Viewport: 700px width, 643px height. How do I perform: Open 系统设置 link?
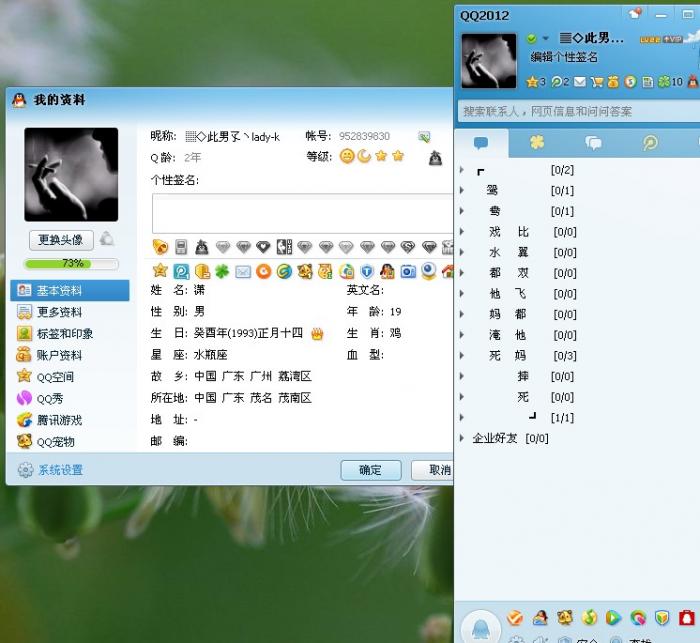click(60, 470)
